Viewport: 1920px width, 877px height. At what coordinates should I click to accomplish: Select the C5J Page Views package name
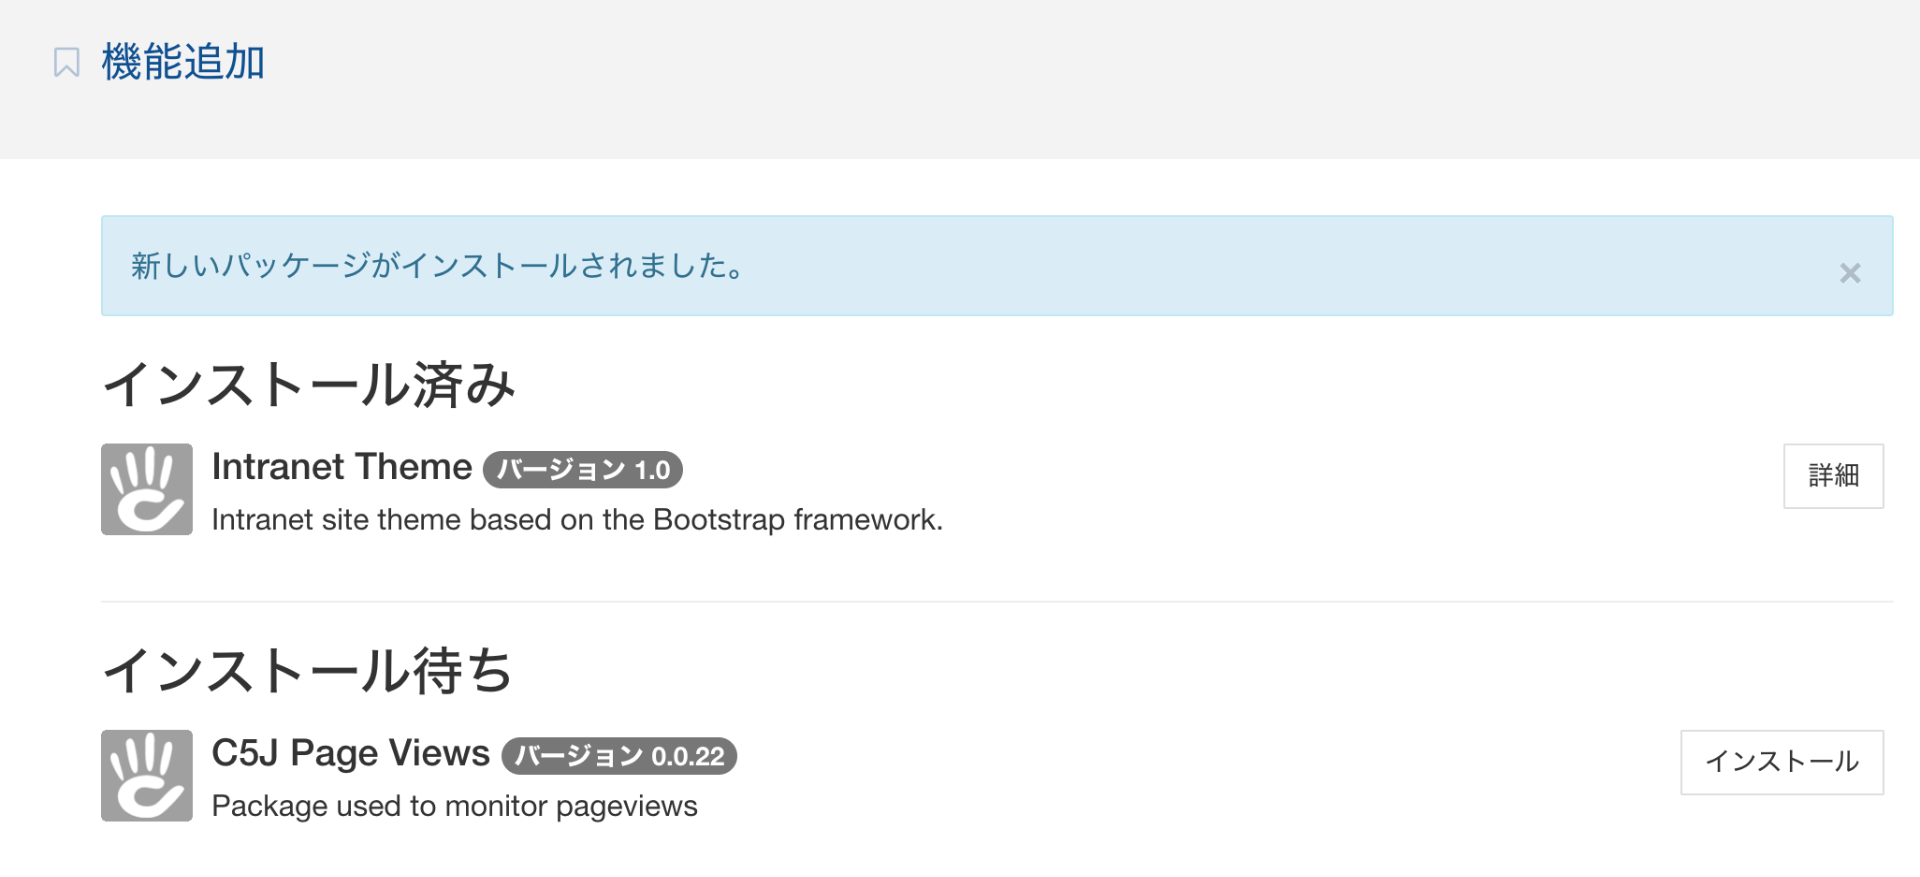[x=350, y=753]
